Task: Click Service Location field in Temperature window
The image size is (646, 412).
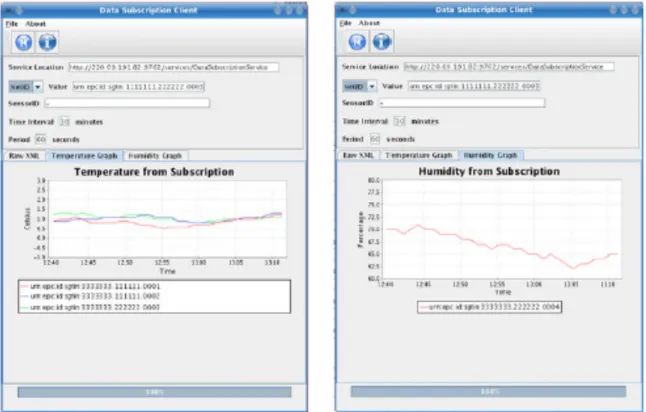Action: (173, 67)
